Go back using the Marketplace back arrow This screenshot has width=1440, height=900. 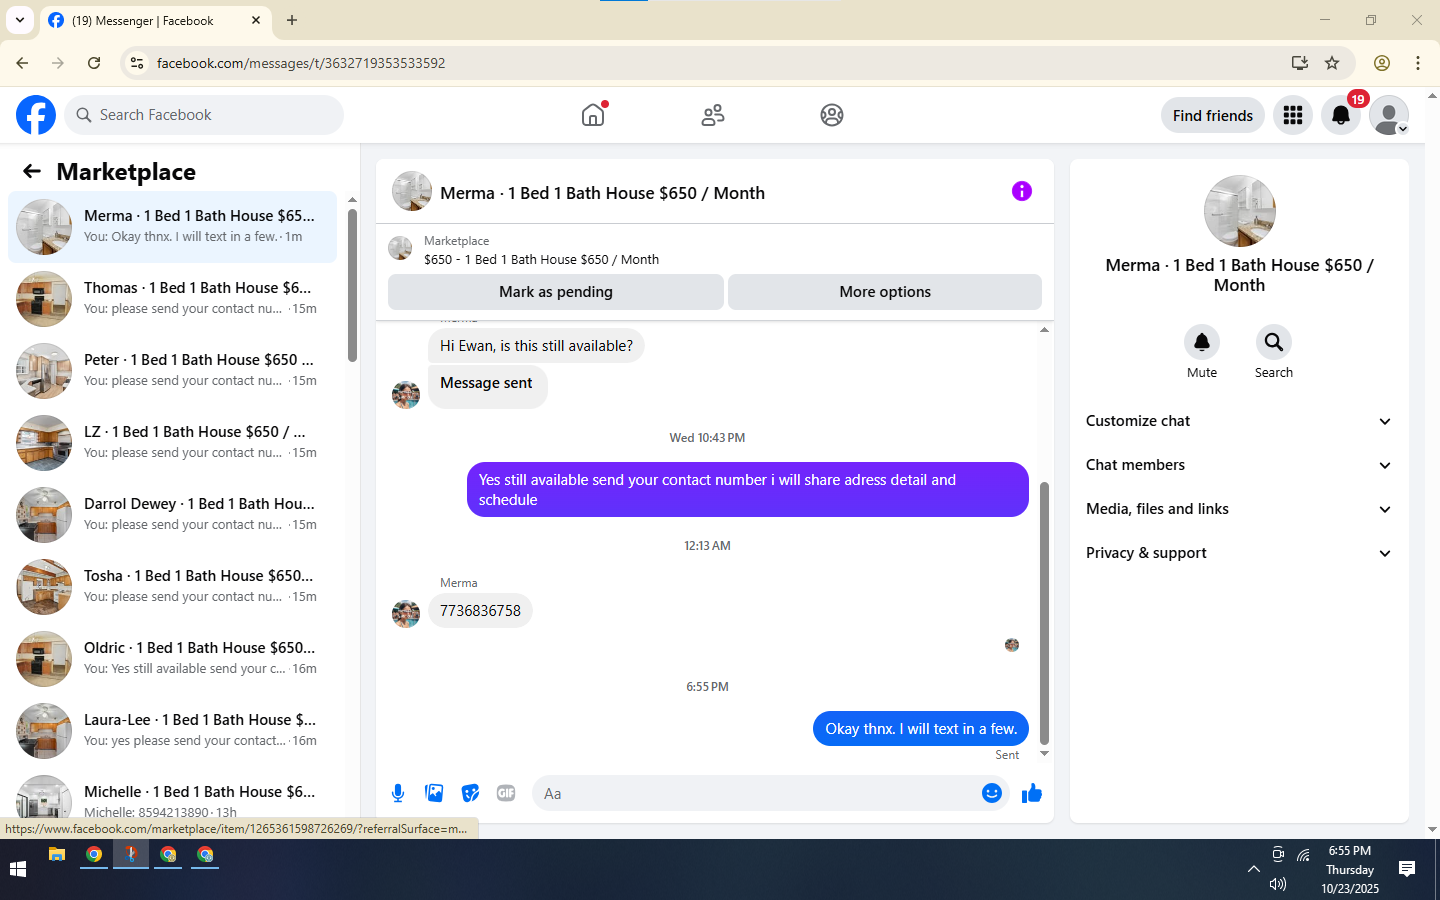click(x=32, y=171)
